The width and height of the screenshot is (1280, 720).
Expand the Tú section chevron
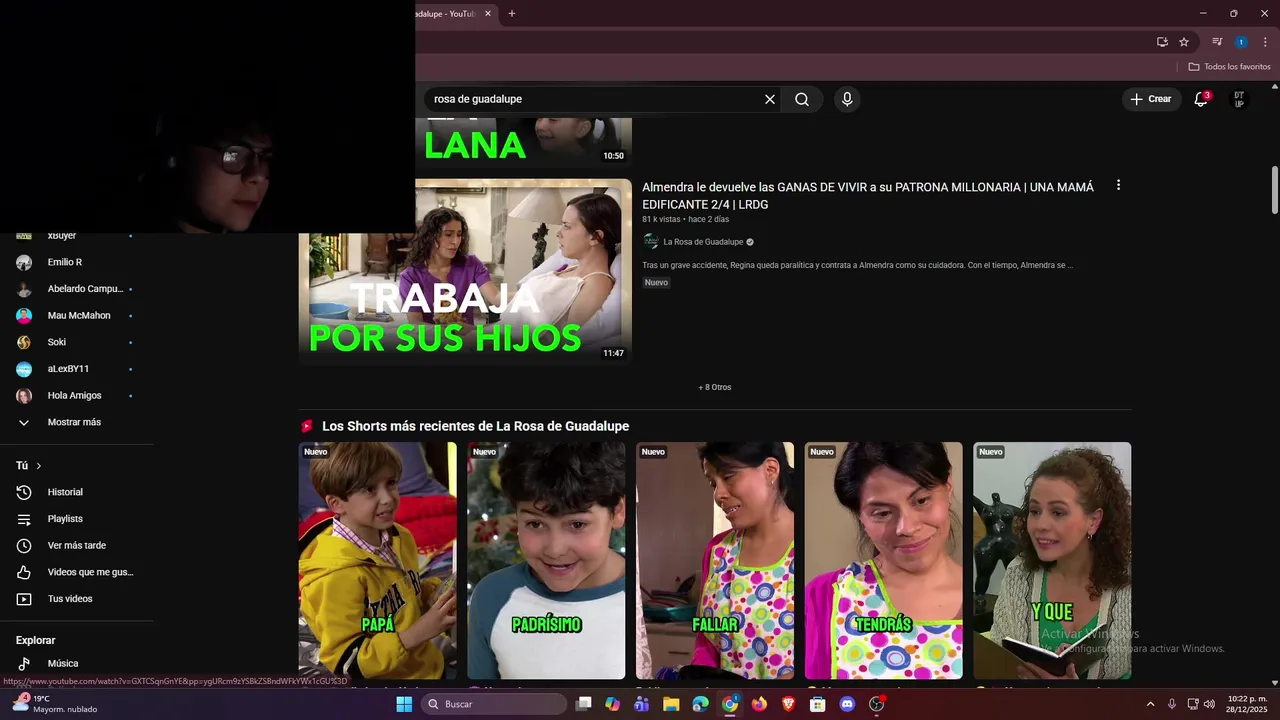coord(39,466)
